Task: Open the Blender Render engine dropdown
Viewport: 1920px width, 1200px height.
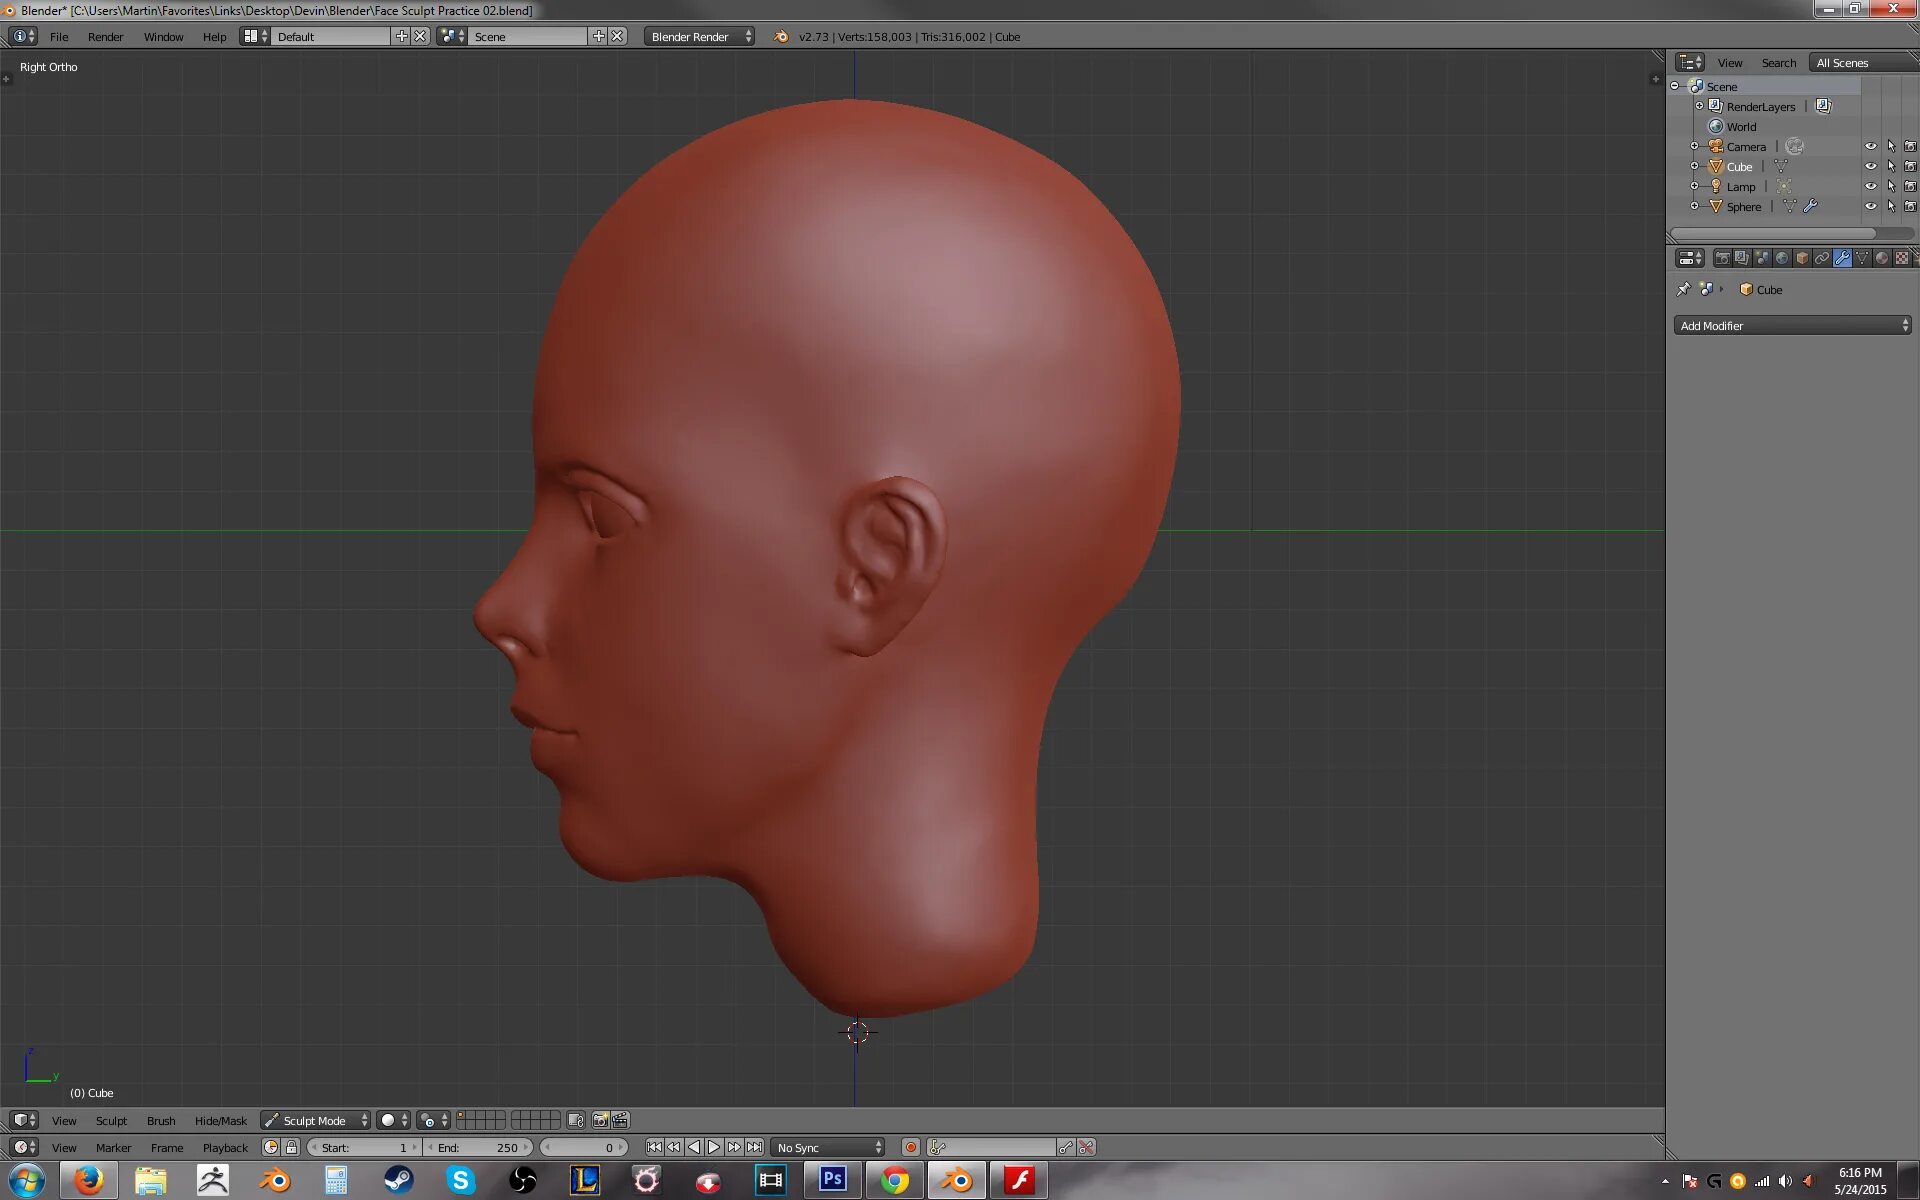Action: pyautogui.click(x=700, y=37)
